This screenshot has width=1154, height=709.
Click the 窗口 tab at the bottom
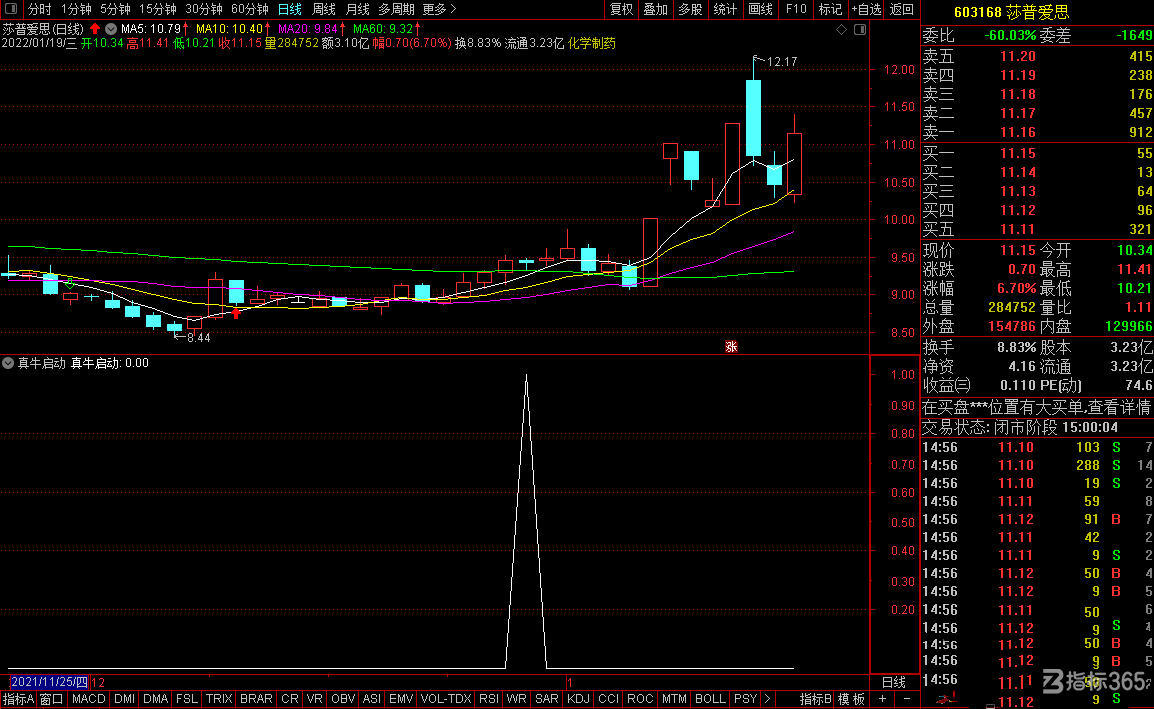[52, 699]
